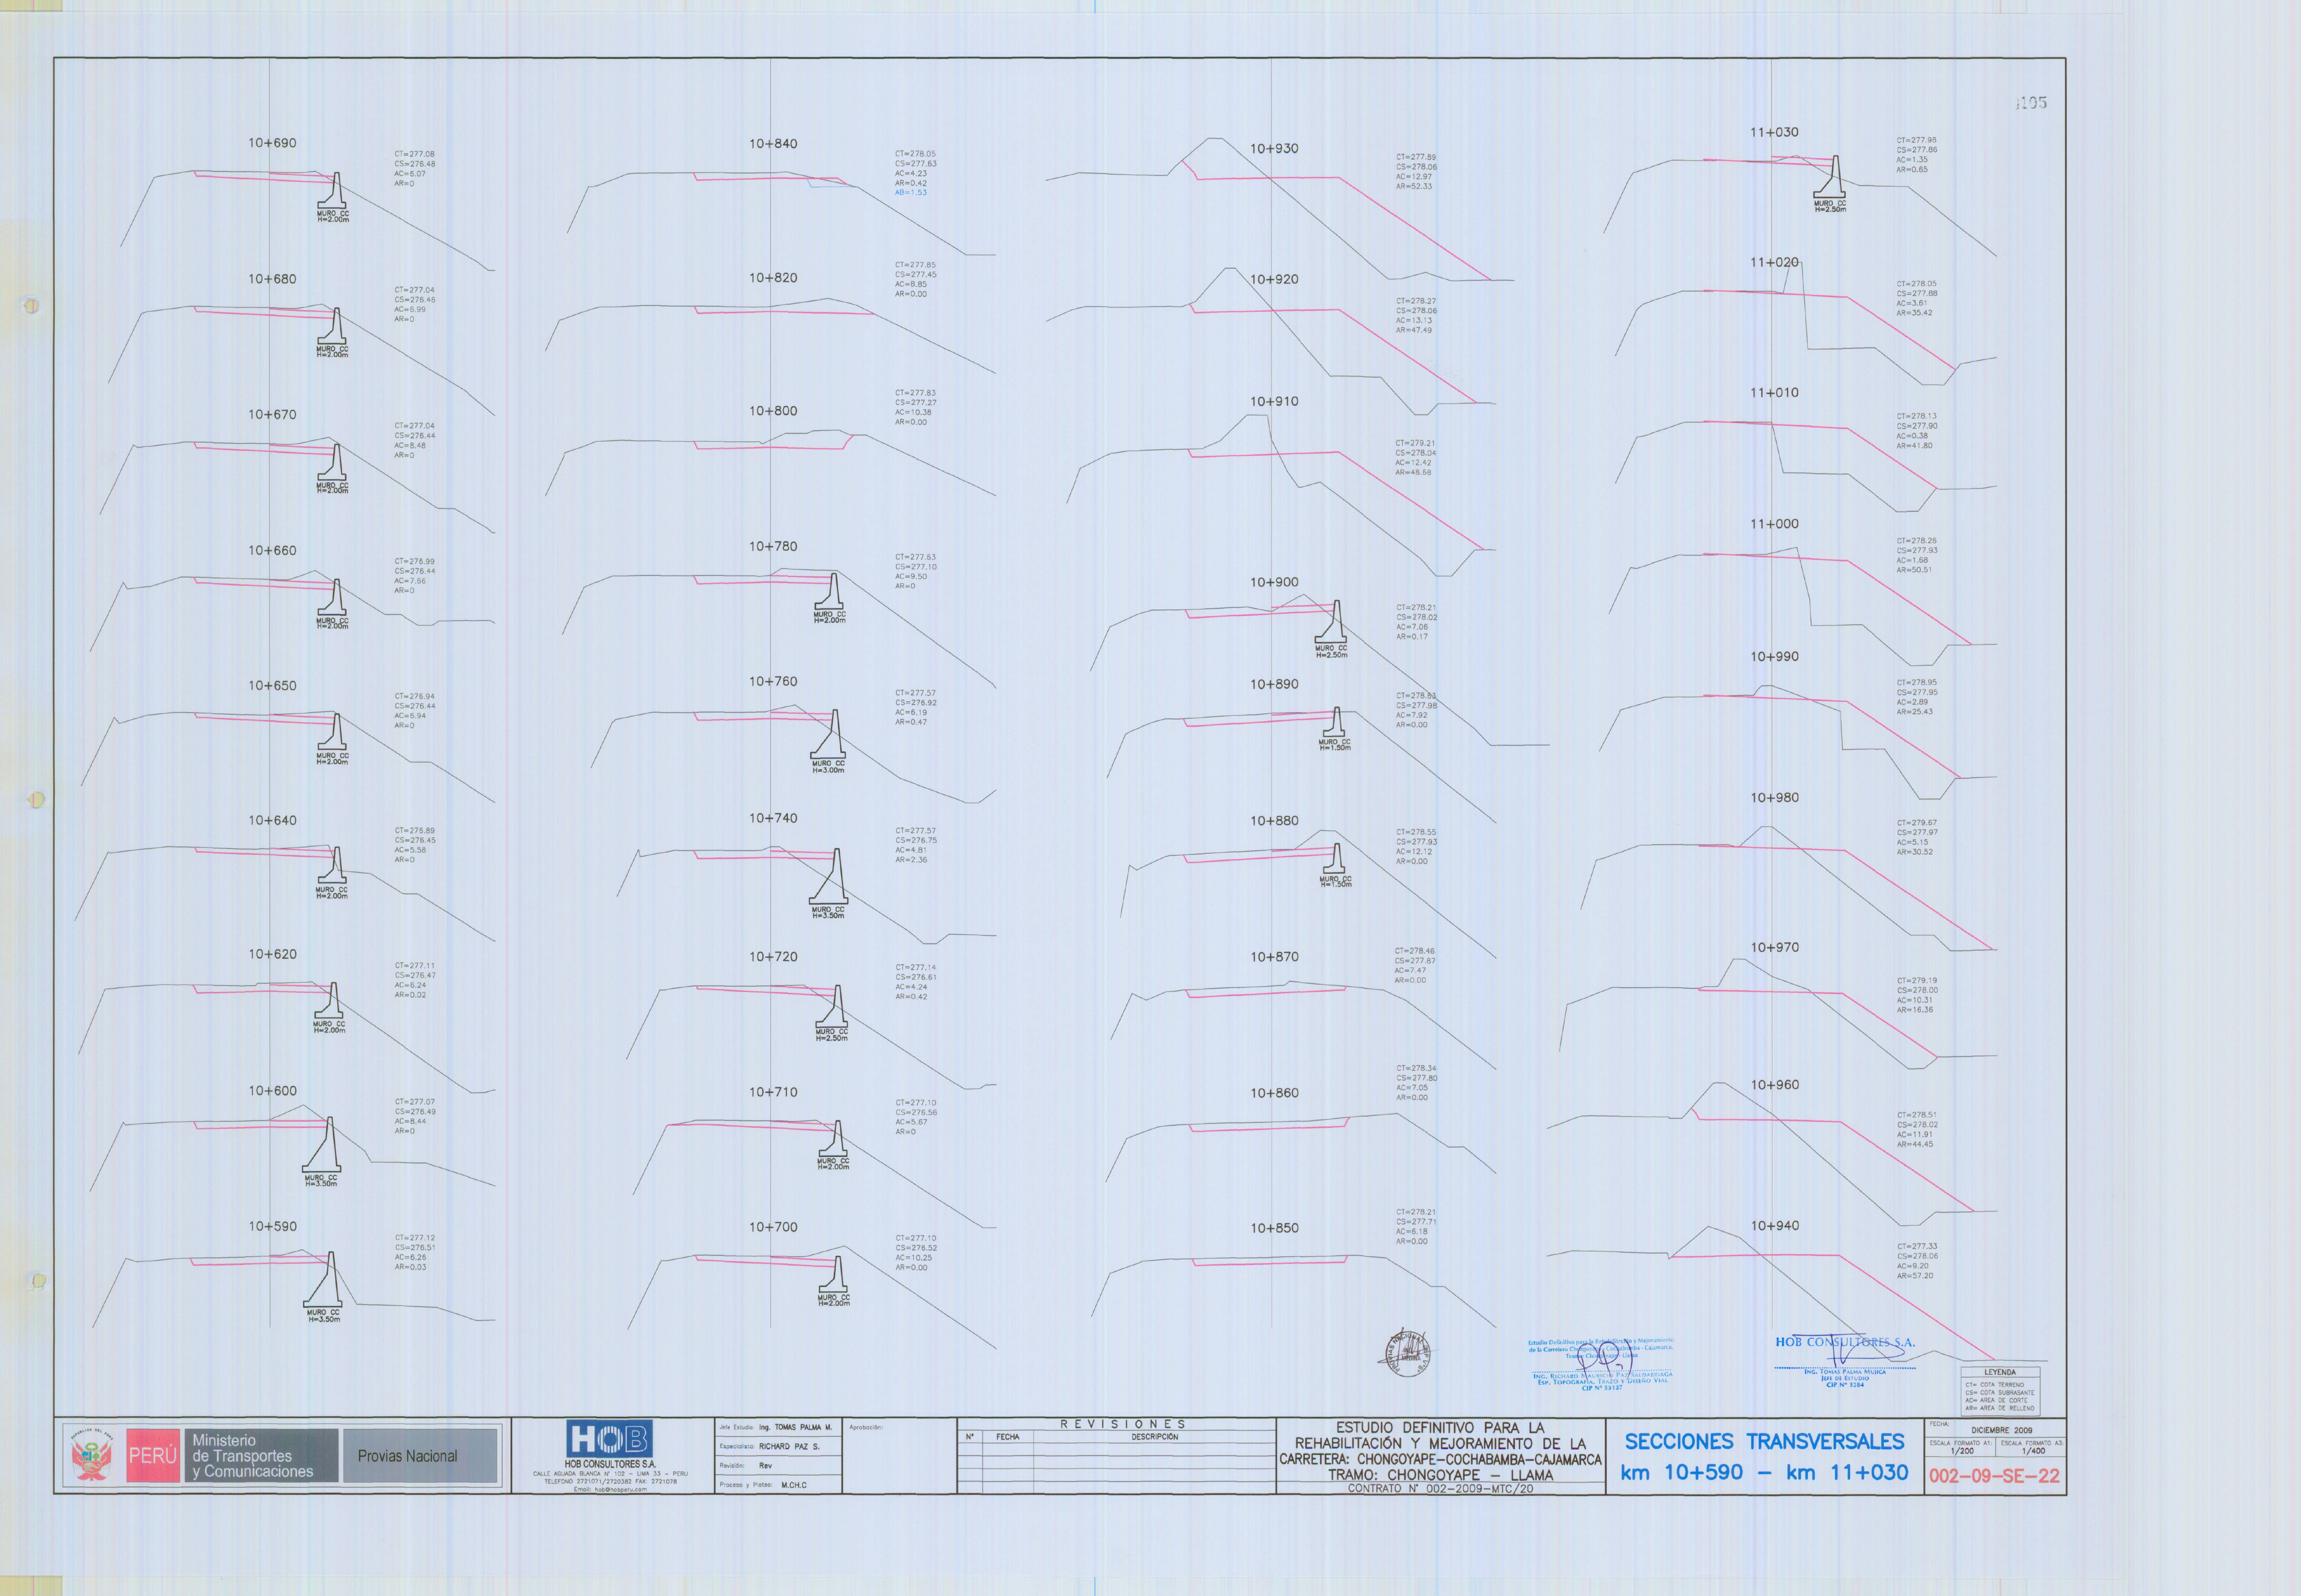The image size is (2301, 1596).
Task: Click the MURO CC H=2.50m label under 11+030
Action: (x=1830, y=206)
